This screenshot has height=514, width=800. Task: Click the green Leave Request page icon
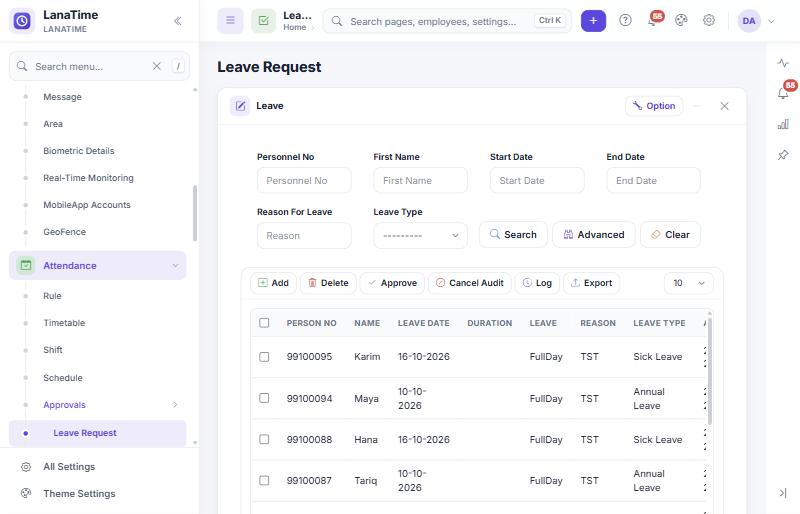(264, 21)
